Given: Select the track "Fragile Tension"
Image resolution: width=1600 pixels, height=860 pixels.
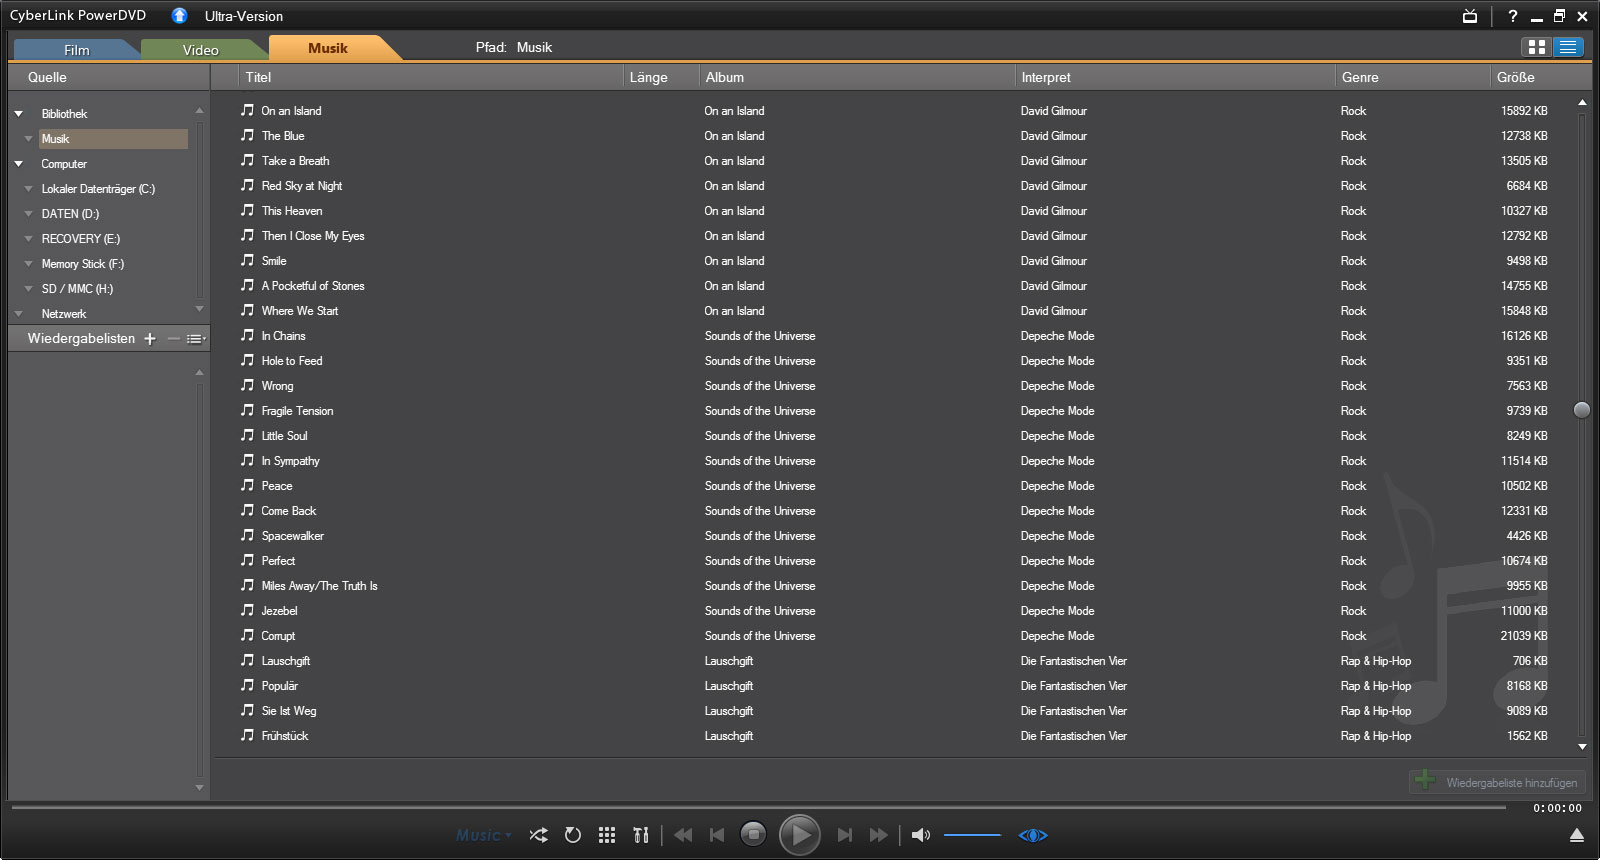Looking at the screenshot, I should [298, 411].
